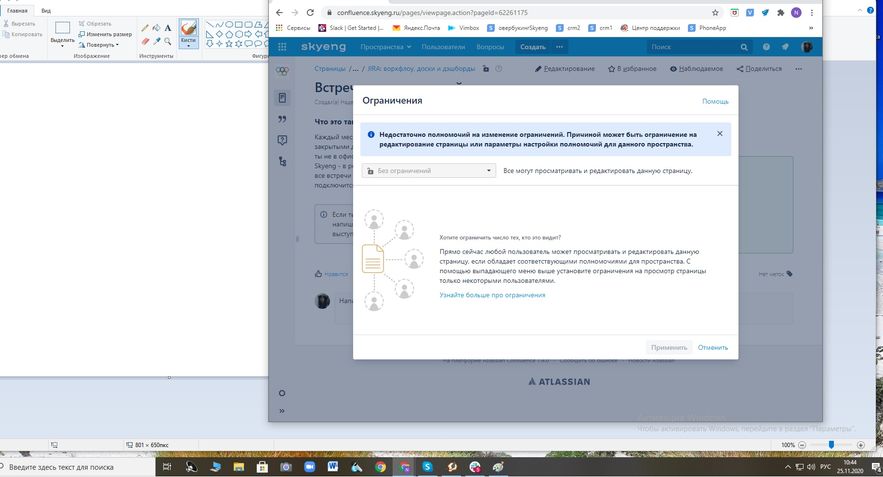Open the Повернуть rotate dropdown in Paint
The width and height of the screenshot is (883, 477).
99,44
